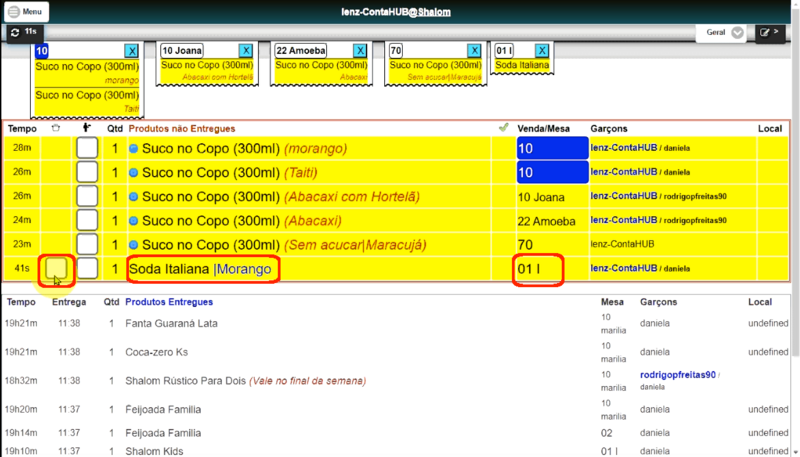
Task: Click Soda Italiana on the 01 I ticket
Action: pos(522,65)
